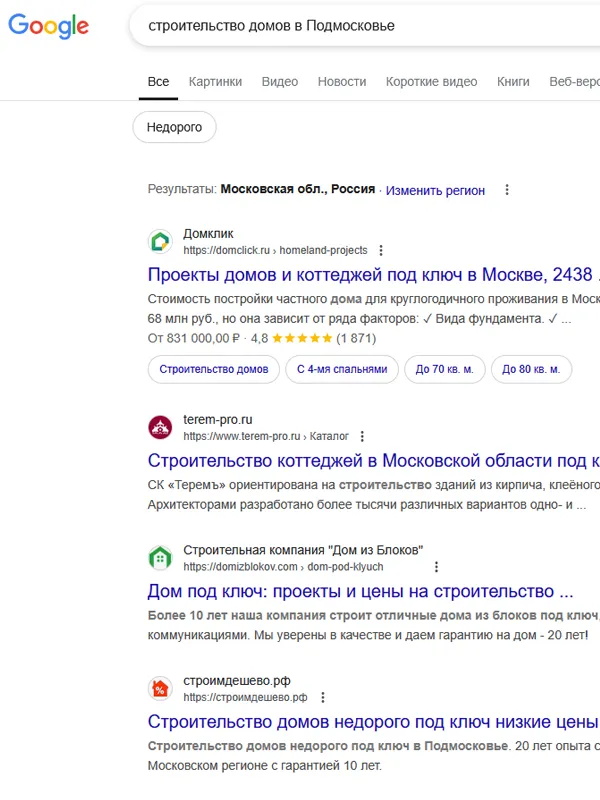Open three-dot menu for domizblokov.com result
The width and height of the screenshot is (600, 800).
436,567
